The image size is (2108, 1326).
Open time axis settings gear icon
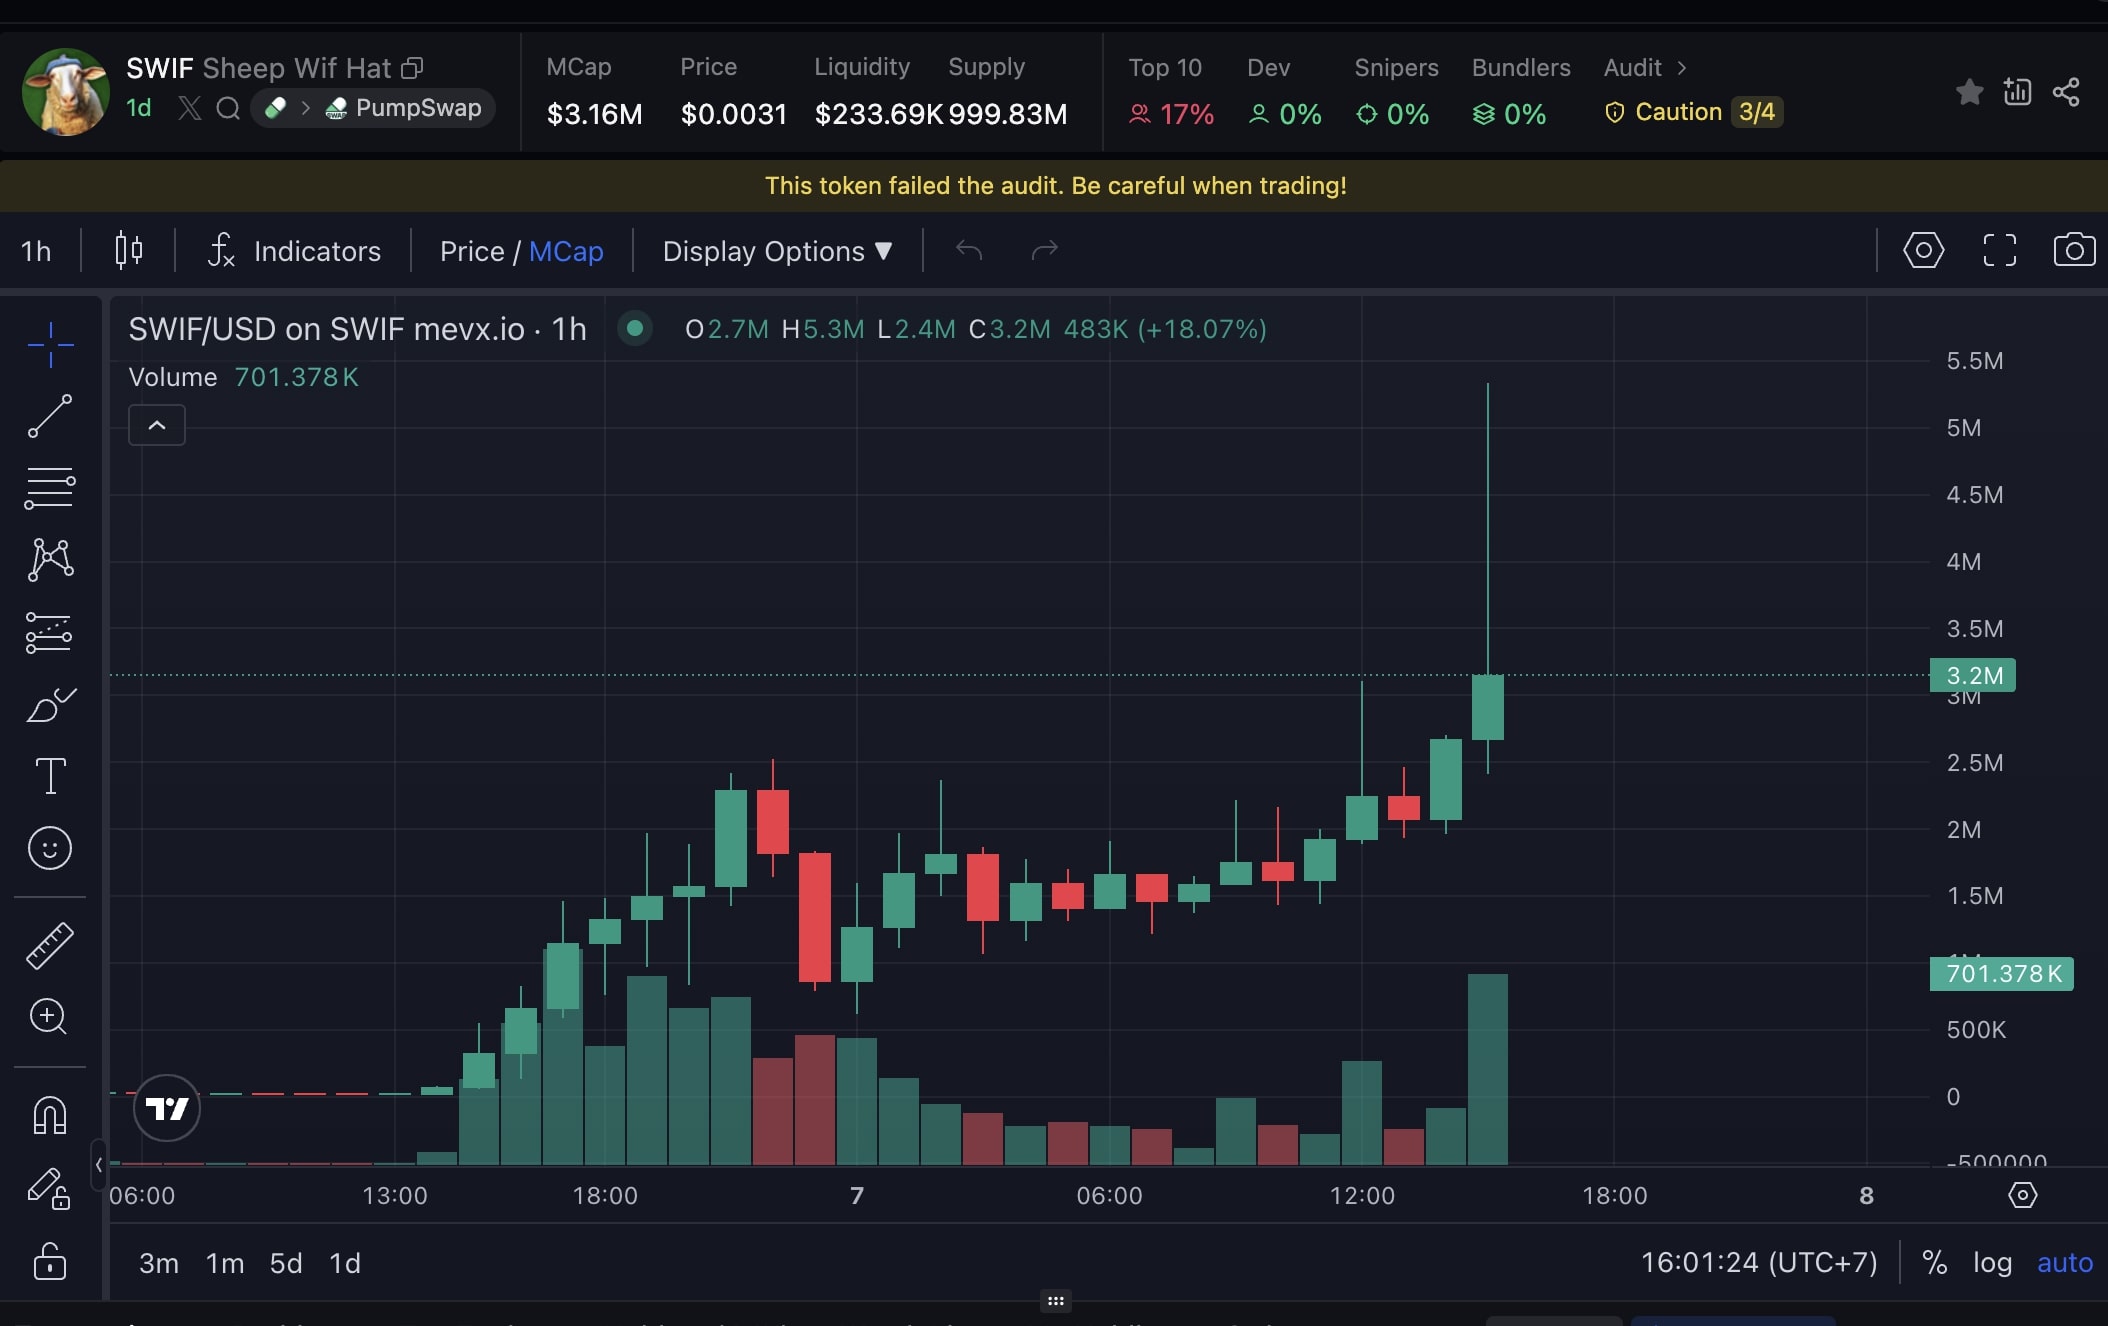[2022, 1195]
